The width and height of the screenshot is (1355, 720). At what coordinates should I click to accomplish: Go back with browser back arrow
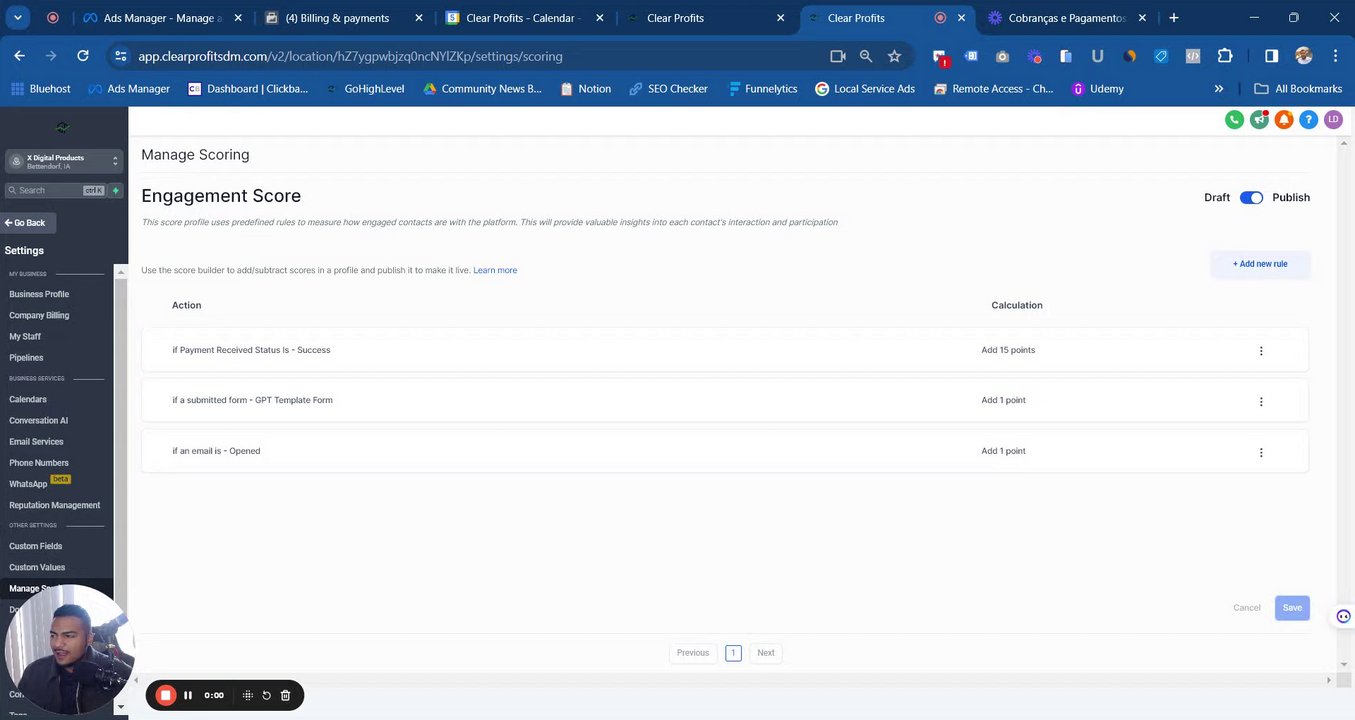19,56
